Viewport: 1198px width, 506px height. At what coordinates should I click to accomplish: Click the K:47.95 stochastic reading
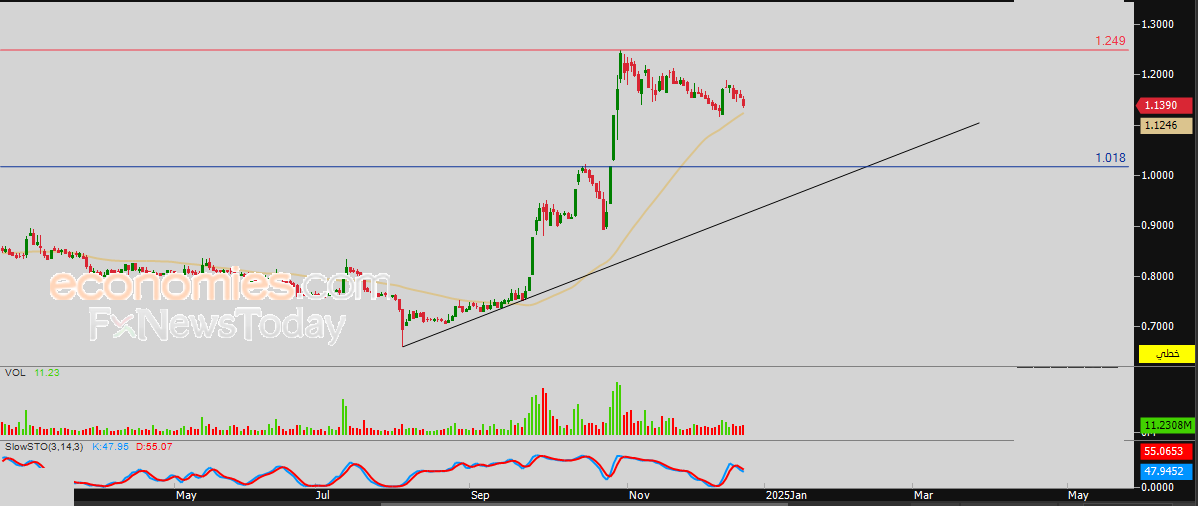click(111, 446)
